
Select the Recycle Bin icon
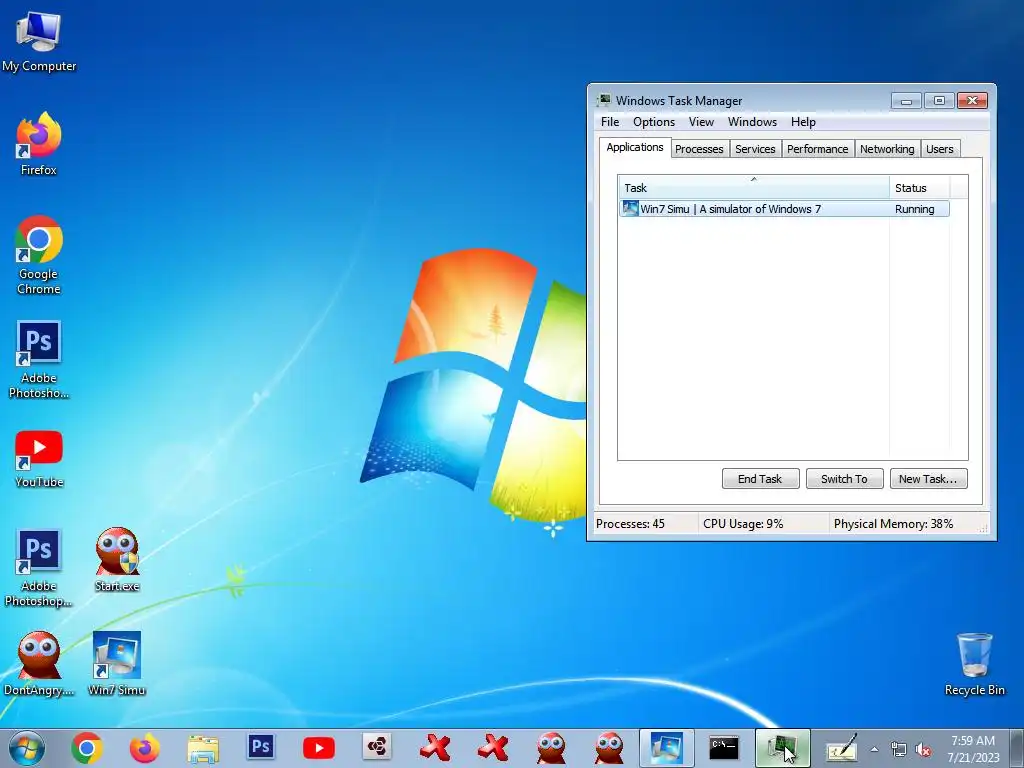pyautogui.click(x=974, y=664)
